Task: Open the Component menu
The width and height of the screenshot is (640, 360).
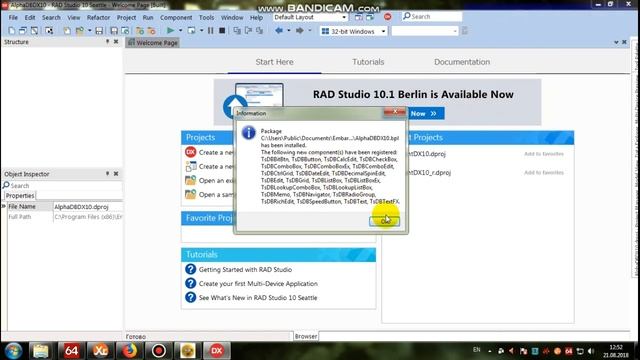Action: coord(176,18)
